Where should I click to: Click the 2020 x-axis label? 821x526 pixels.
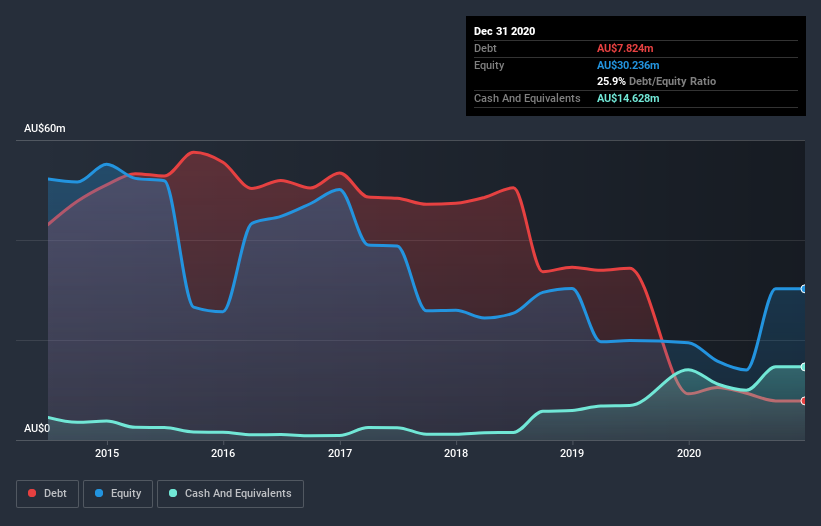pyautogui.click(x=689, y=453)
